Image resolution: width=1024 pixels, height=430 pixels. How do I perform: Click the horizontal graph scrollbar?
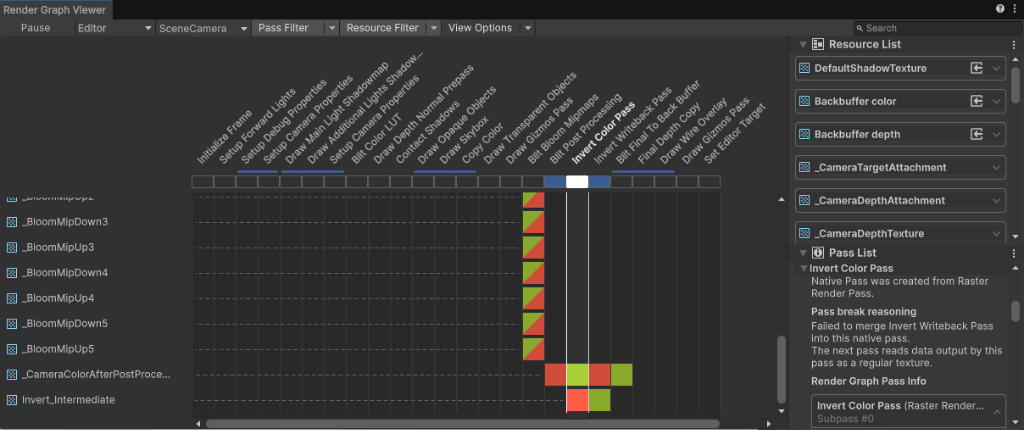[x=462, y=423]
